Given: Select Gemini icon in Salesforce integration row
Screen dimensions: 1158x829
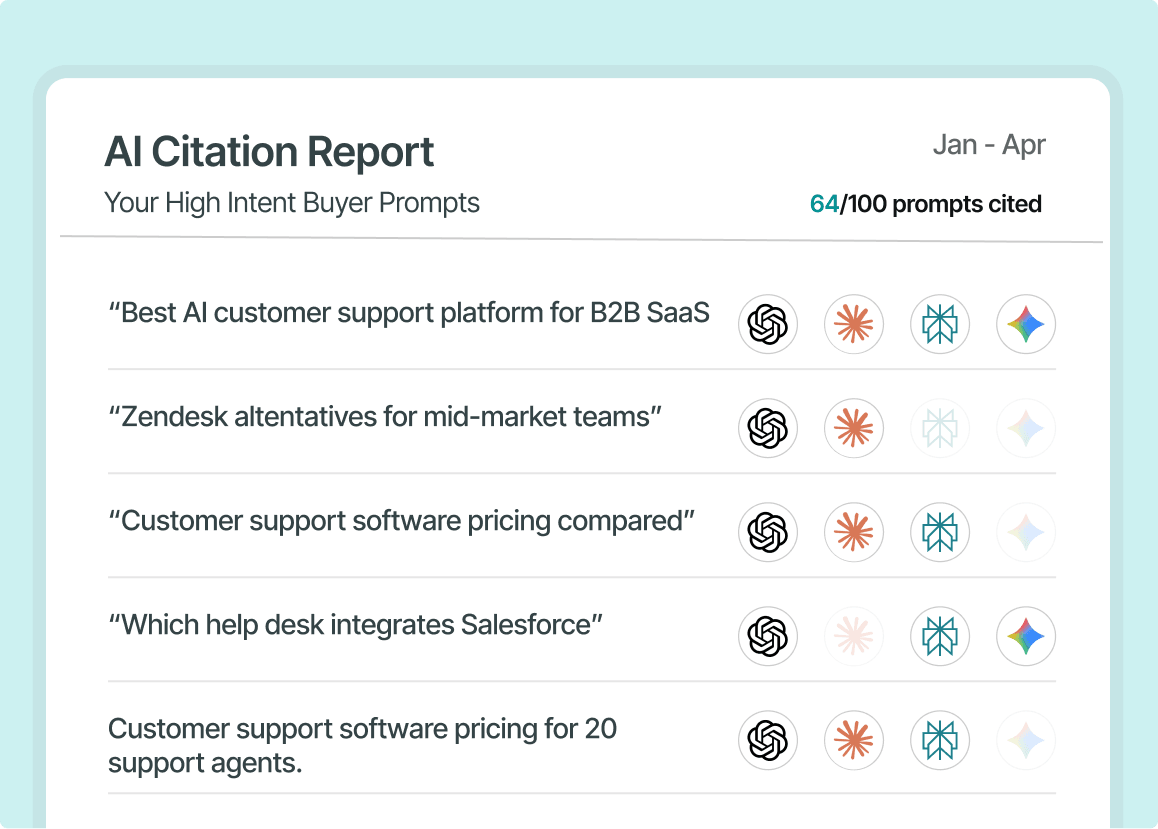Looking at the screenshot, I should click(1026, 636).
